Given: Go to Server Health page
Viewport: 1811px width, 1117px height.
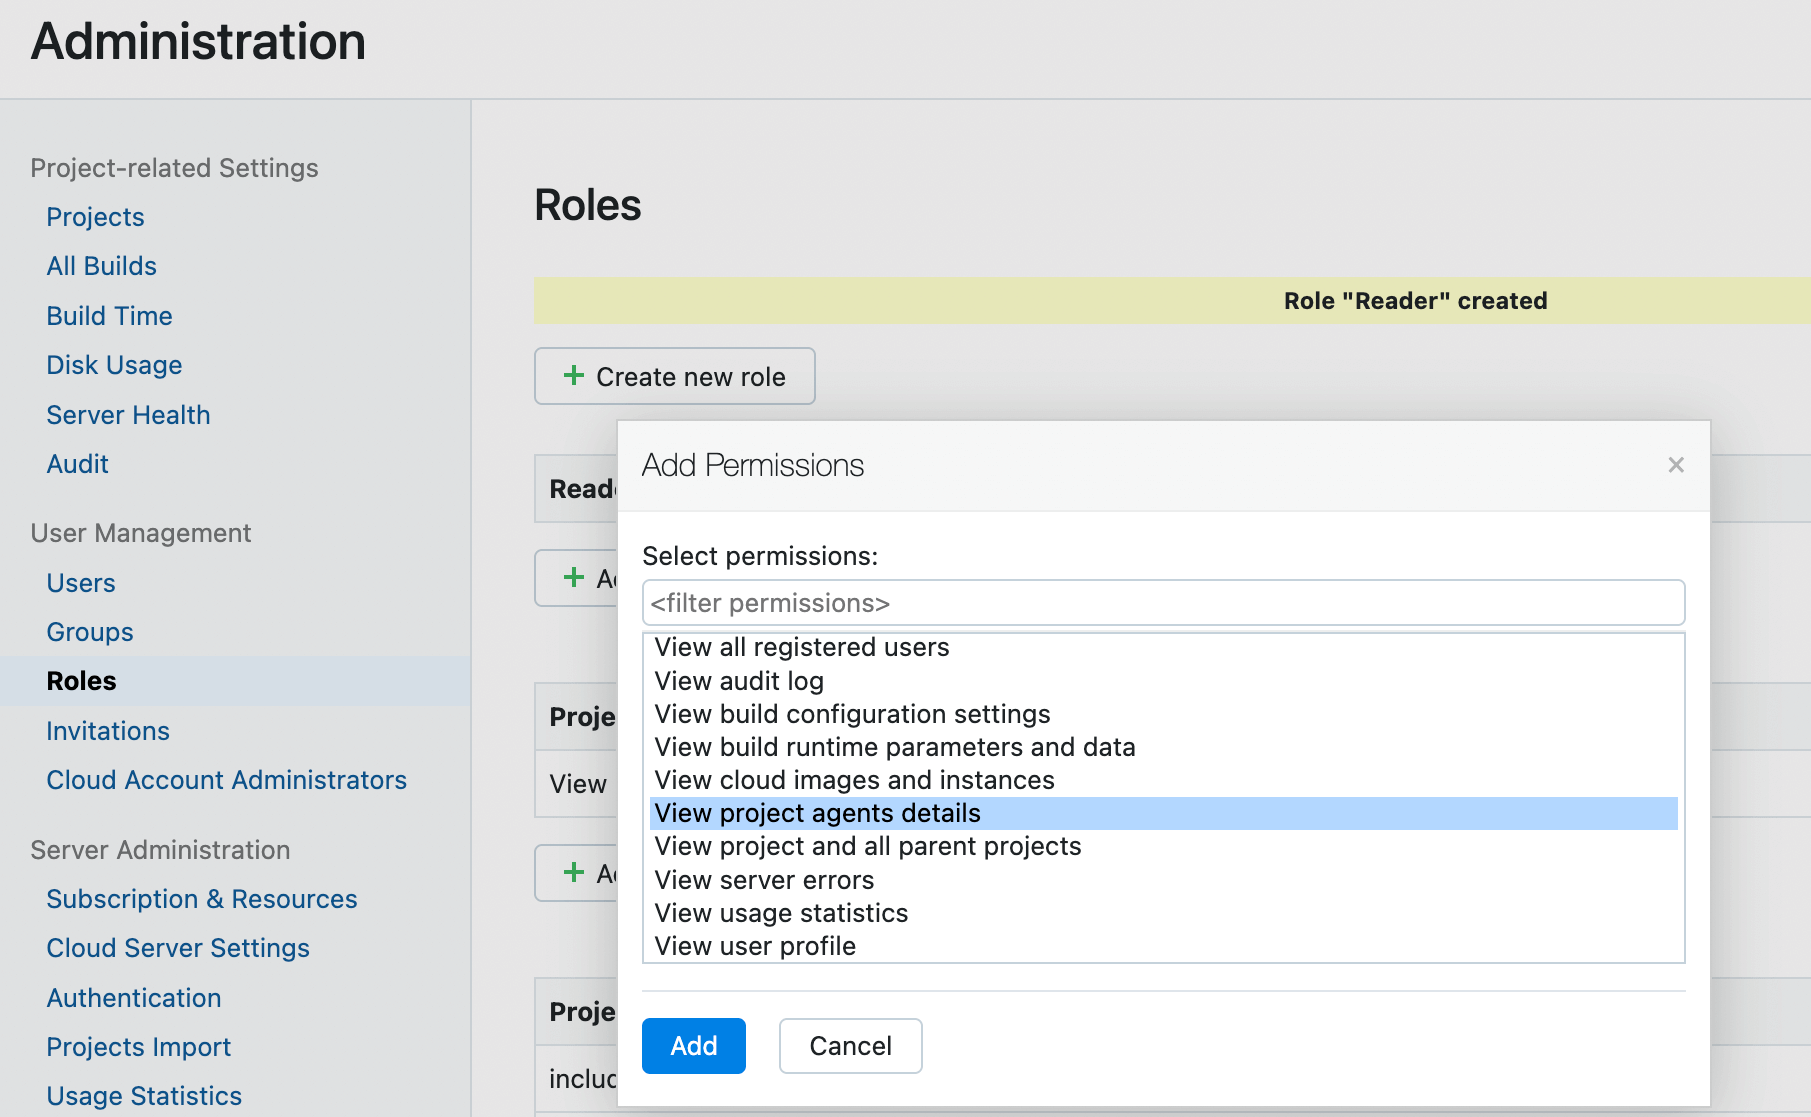Looking at the screenshot, I should tap(128, 415).
